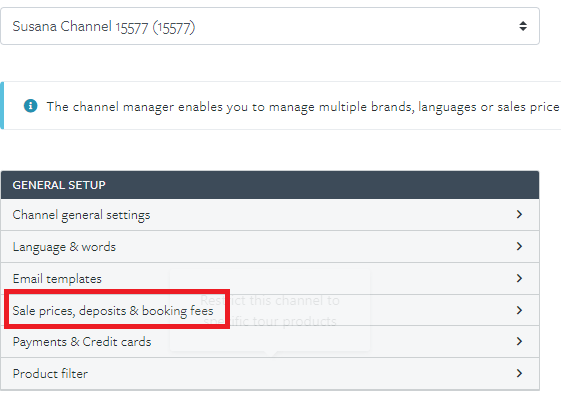Click chevron on Sale prices row
Screen dimensions: 561x397
pos(519,310)
